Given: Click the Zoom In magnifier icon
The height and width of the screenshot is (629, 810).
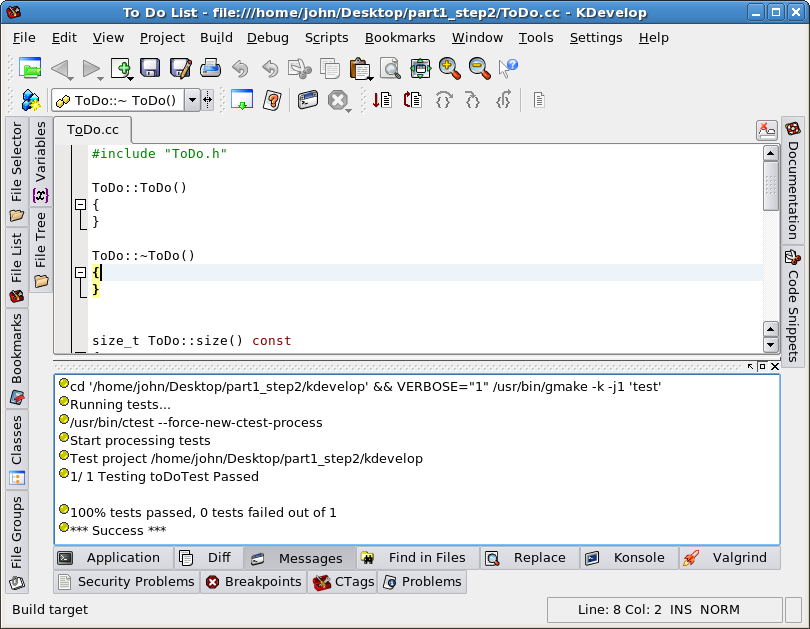Looking at the screenshot, I should pos(449,68).
